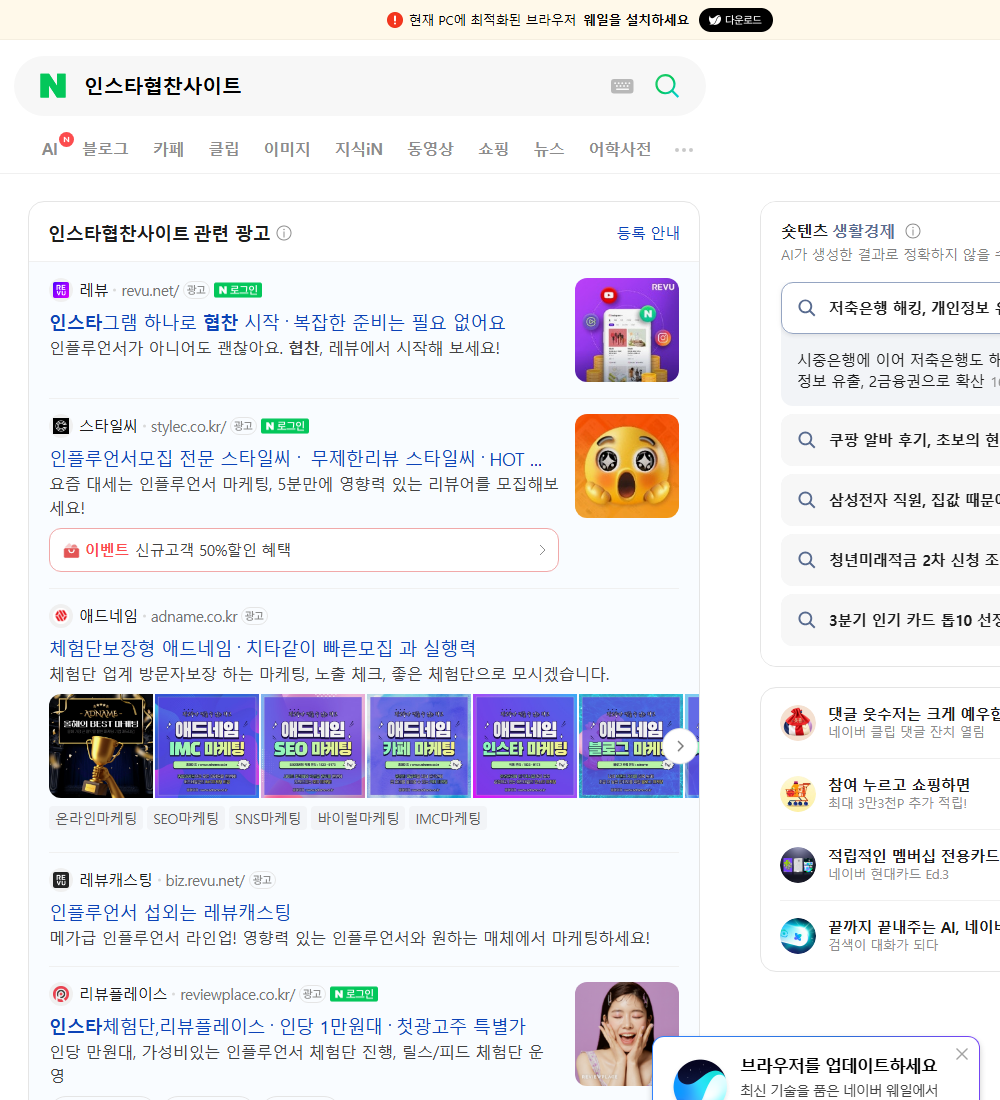1000x1100 pixels.
Task: Open the REVU ad thumbnail image
Action: pos(627,330)
